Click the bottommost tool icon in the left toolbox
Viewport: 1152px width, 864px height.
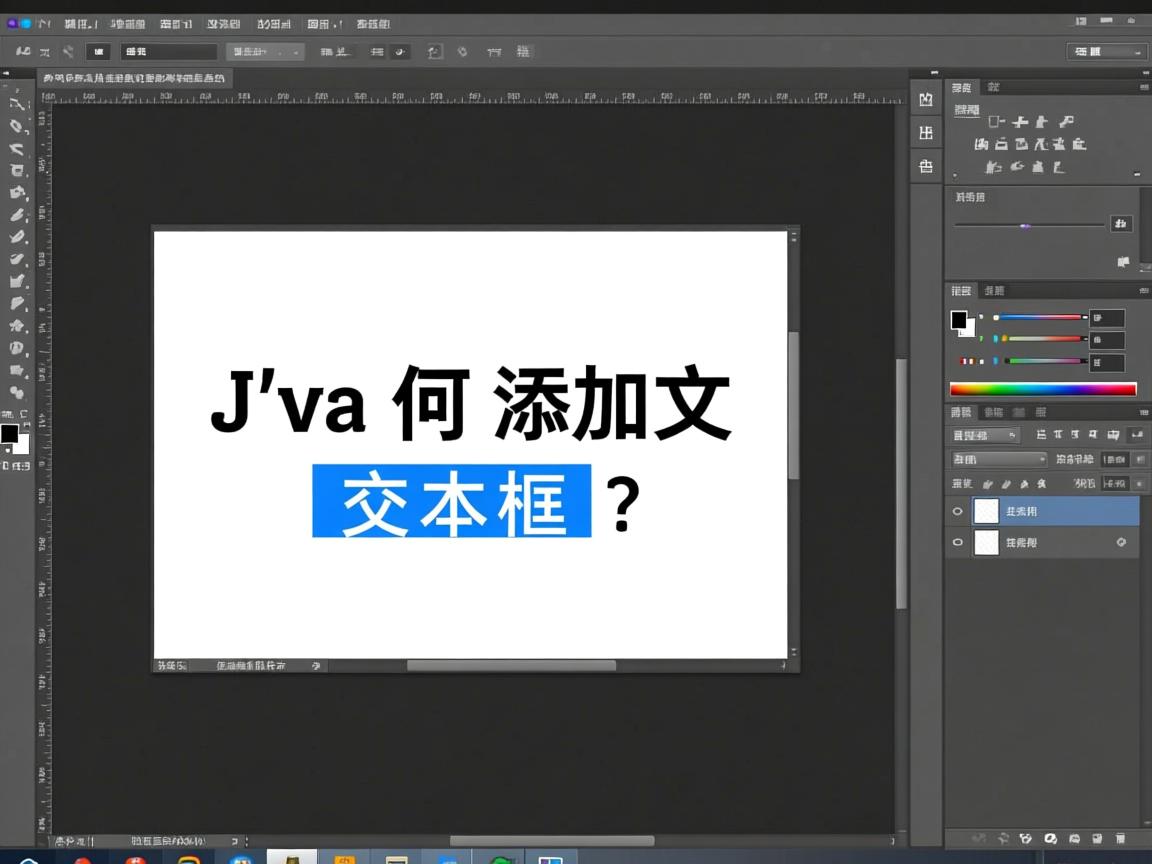pos(18,393)
